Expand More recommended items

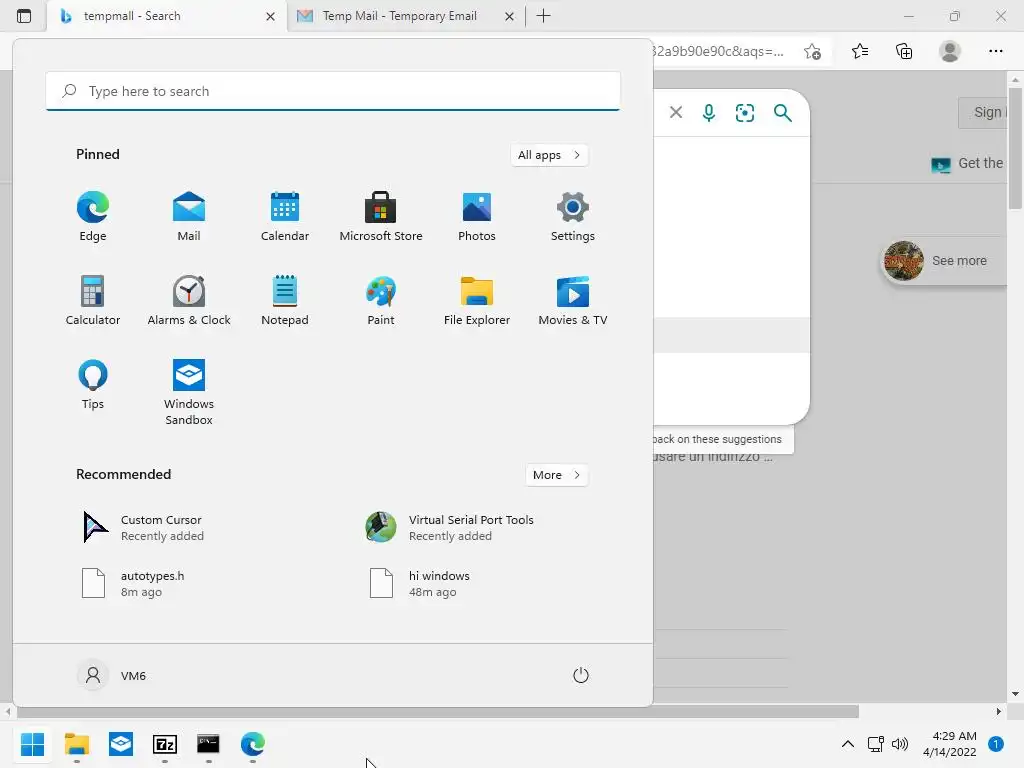click(556, 475)
